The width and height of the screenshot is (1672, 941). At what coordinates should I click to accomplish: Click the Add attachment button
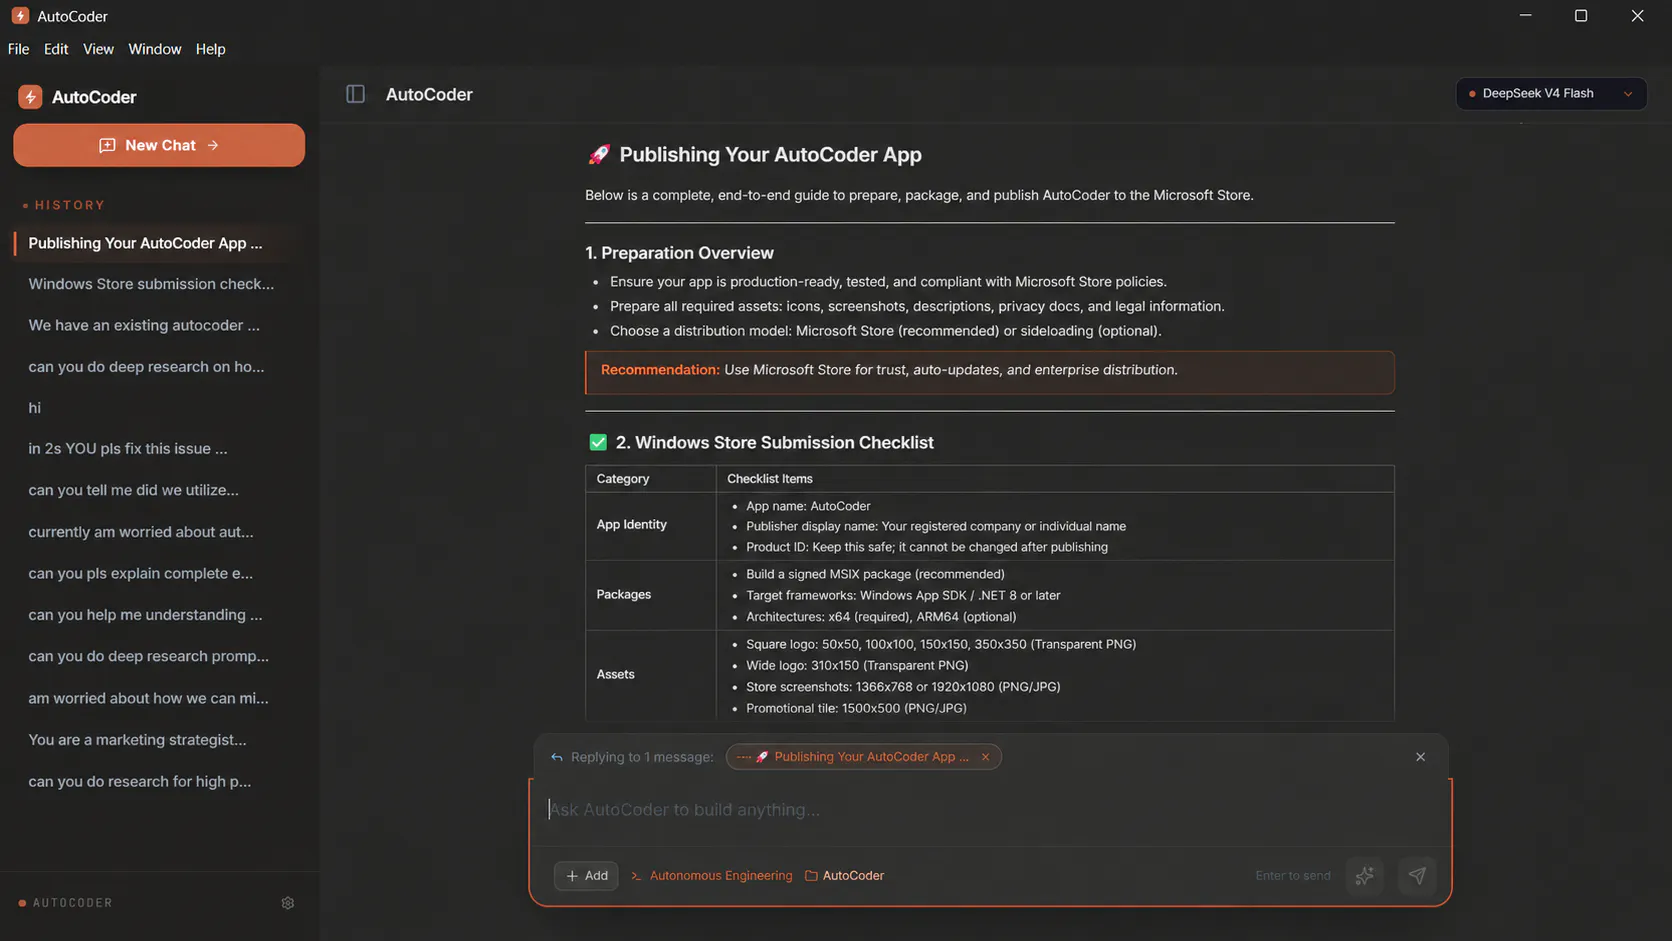(x=586, y=876)
